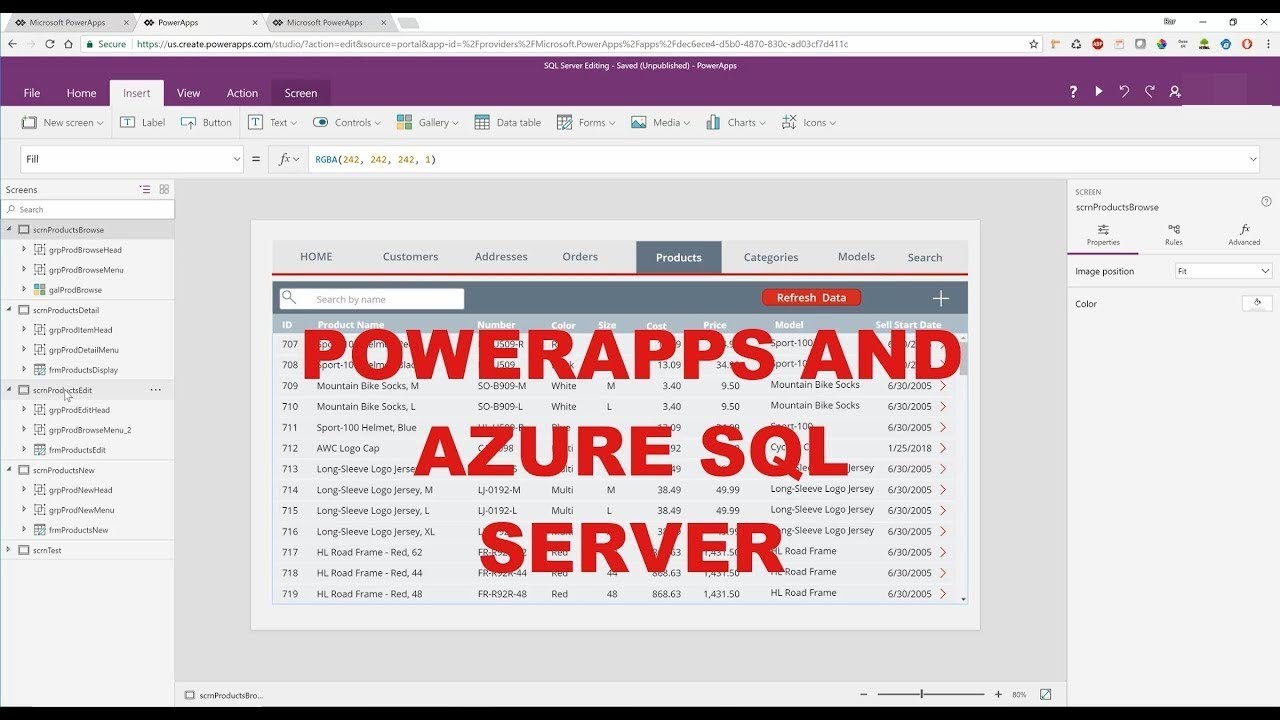Open the Charts dropdown
Screen dimensions: 1280x720
coord(735,122)
